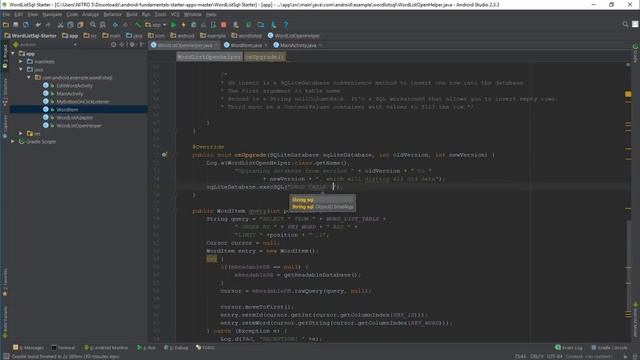Open the Navigate menu
Image resolution: width=640 pixels, height=360 pixels.
click(x=52, y=14)
